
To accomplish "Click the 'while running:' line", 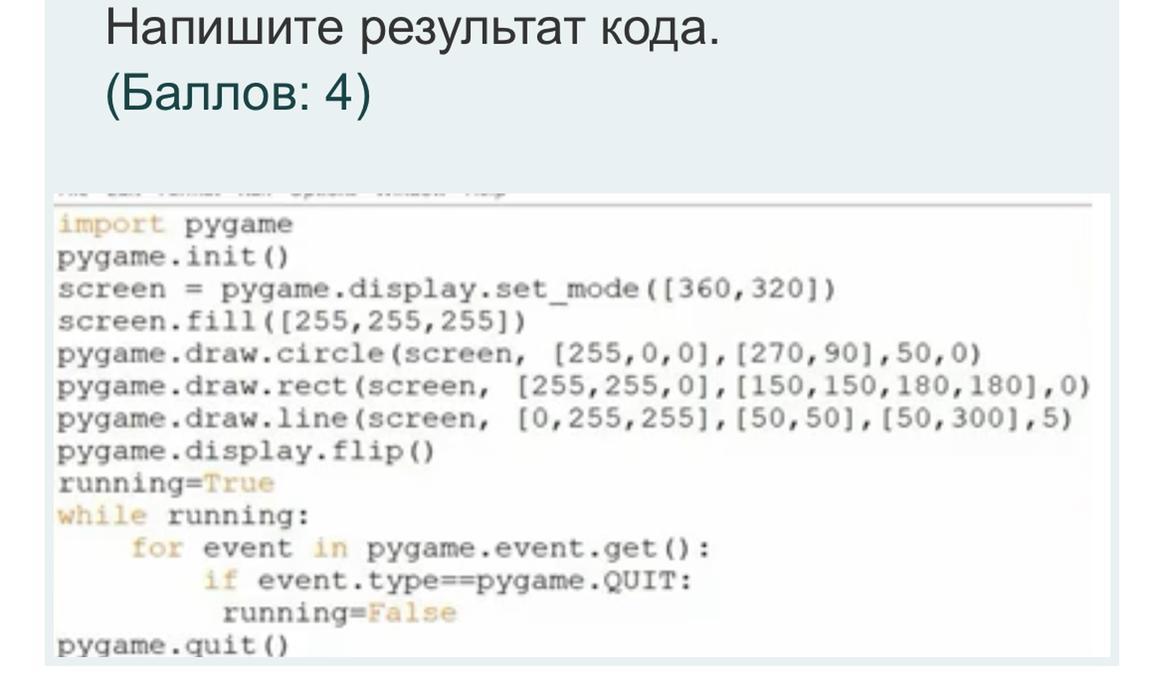I will [x=183, y=516].
